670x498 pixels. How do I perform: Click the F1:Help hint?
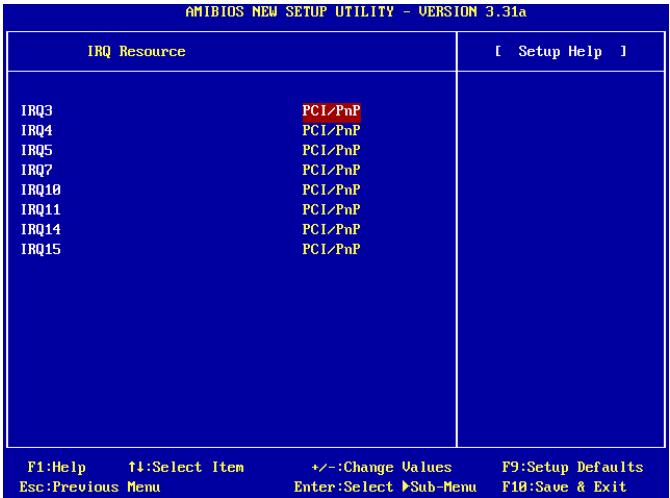(56, 467)
